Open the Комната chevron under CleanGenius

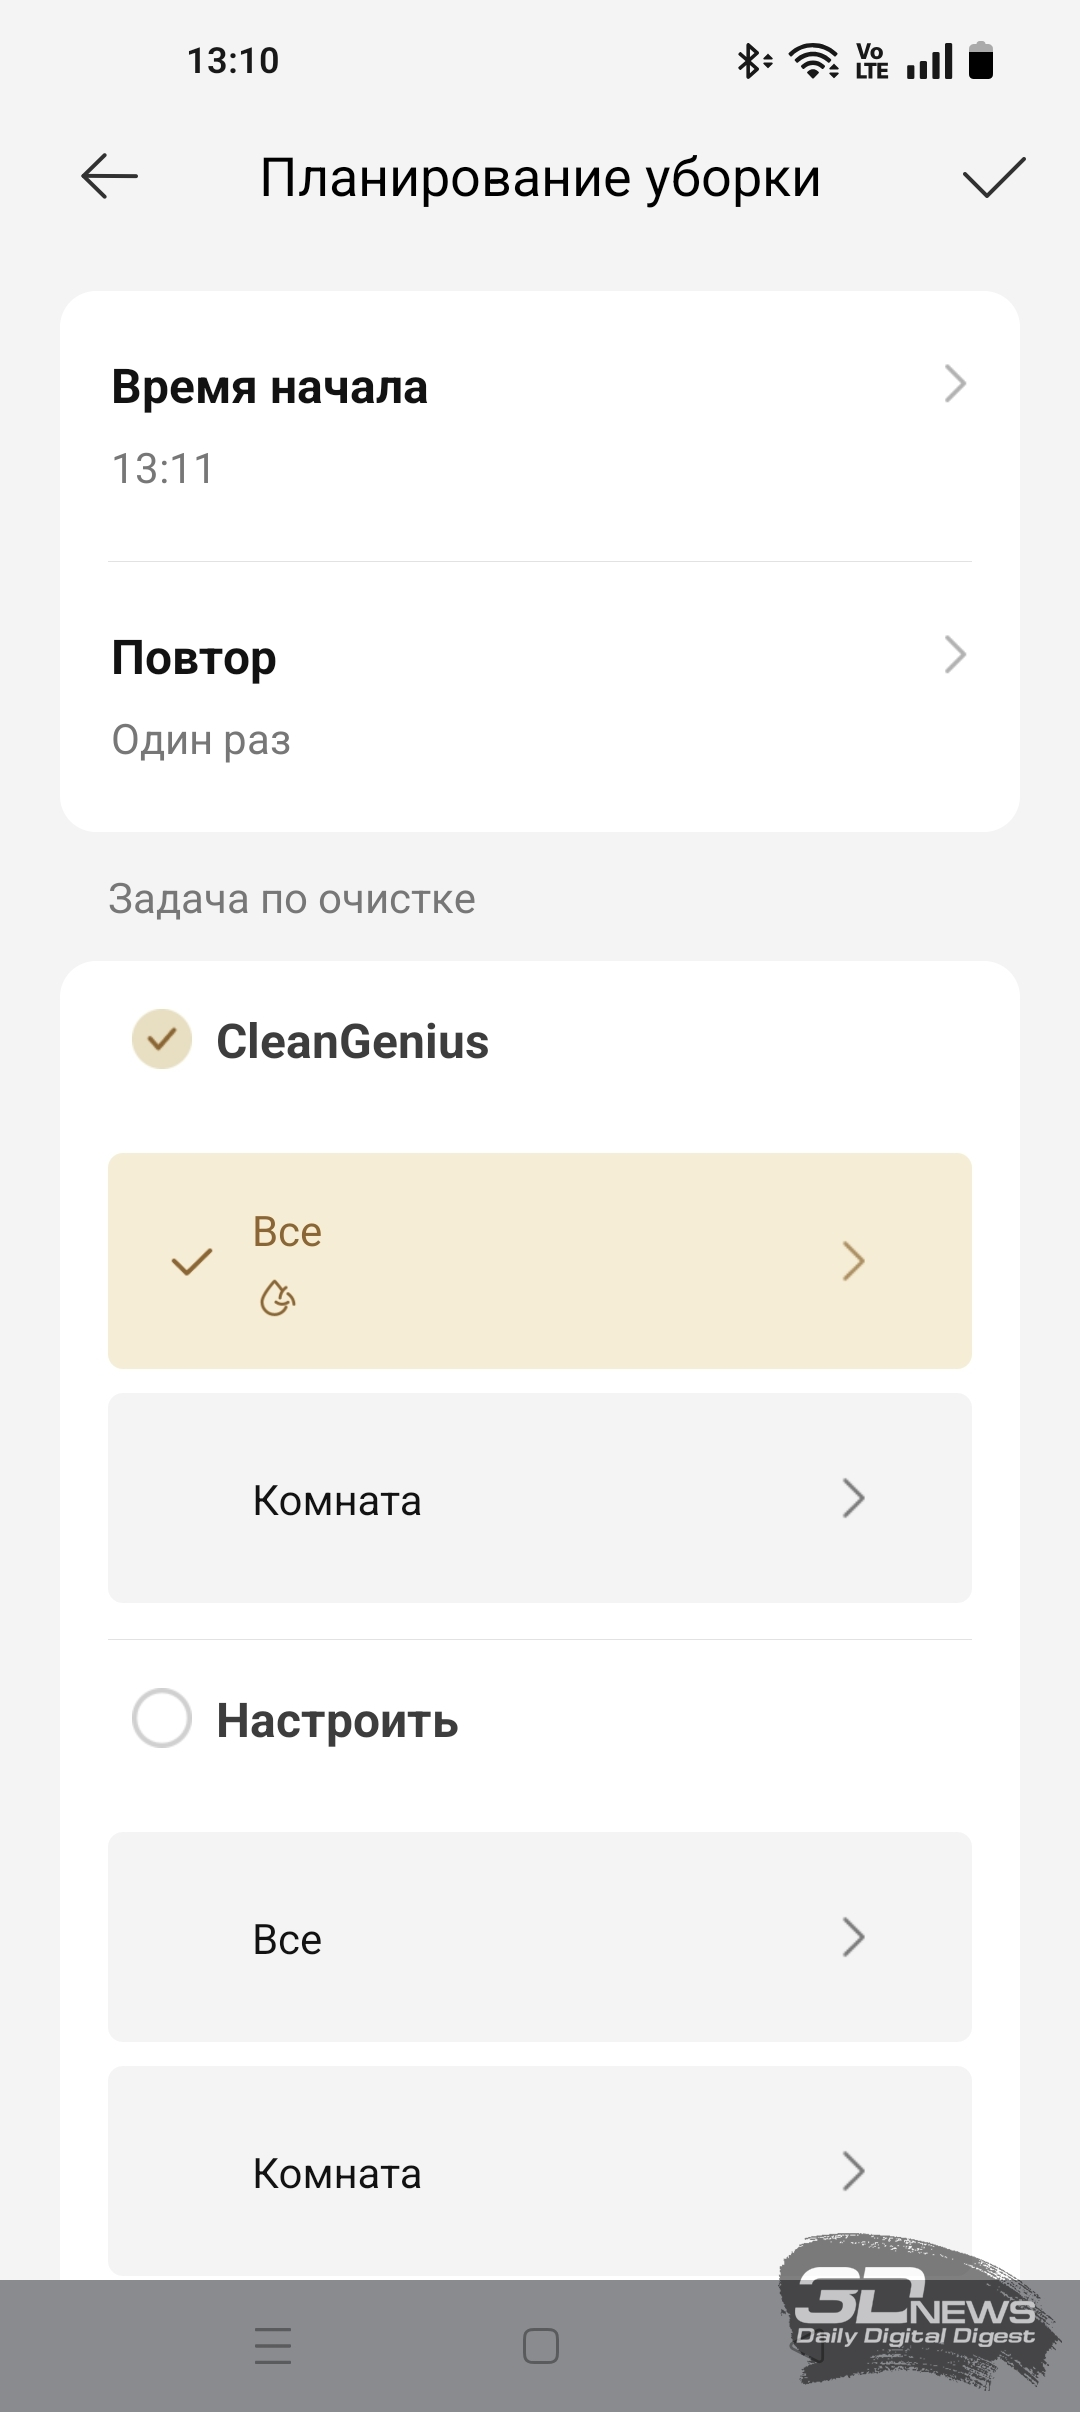point(853,1498)
